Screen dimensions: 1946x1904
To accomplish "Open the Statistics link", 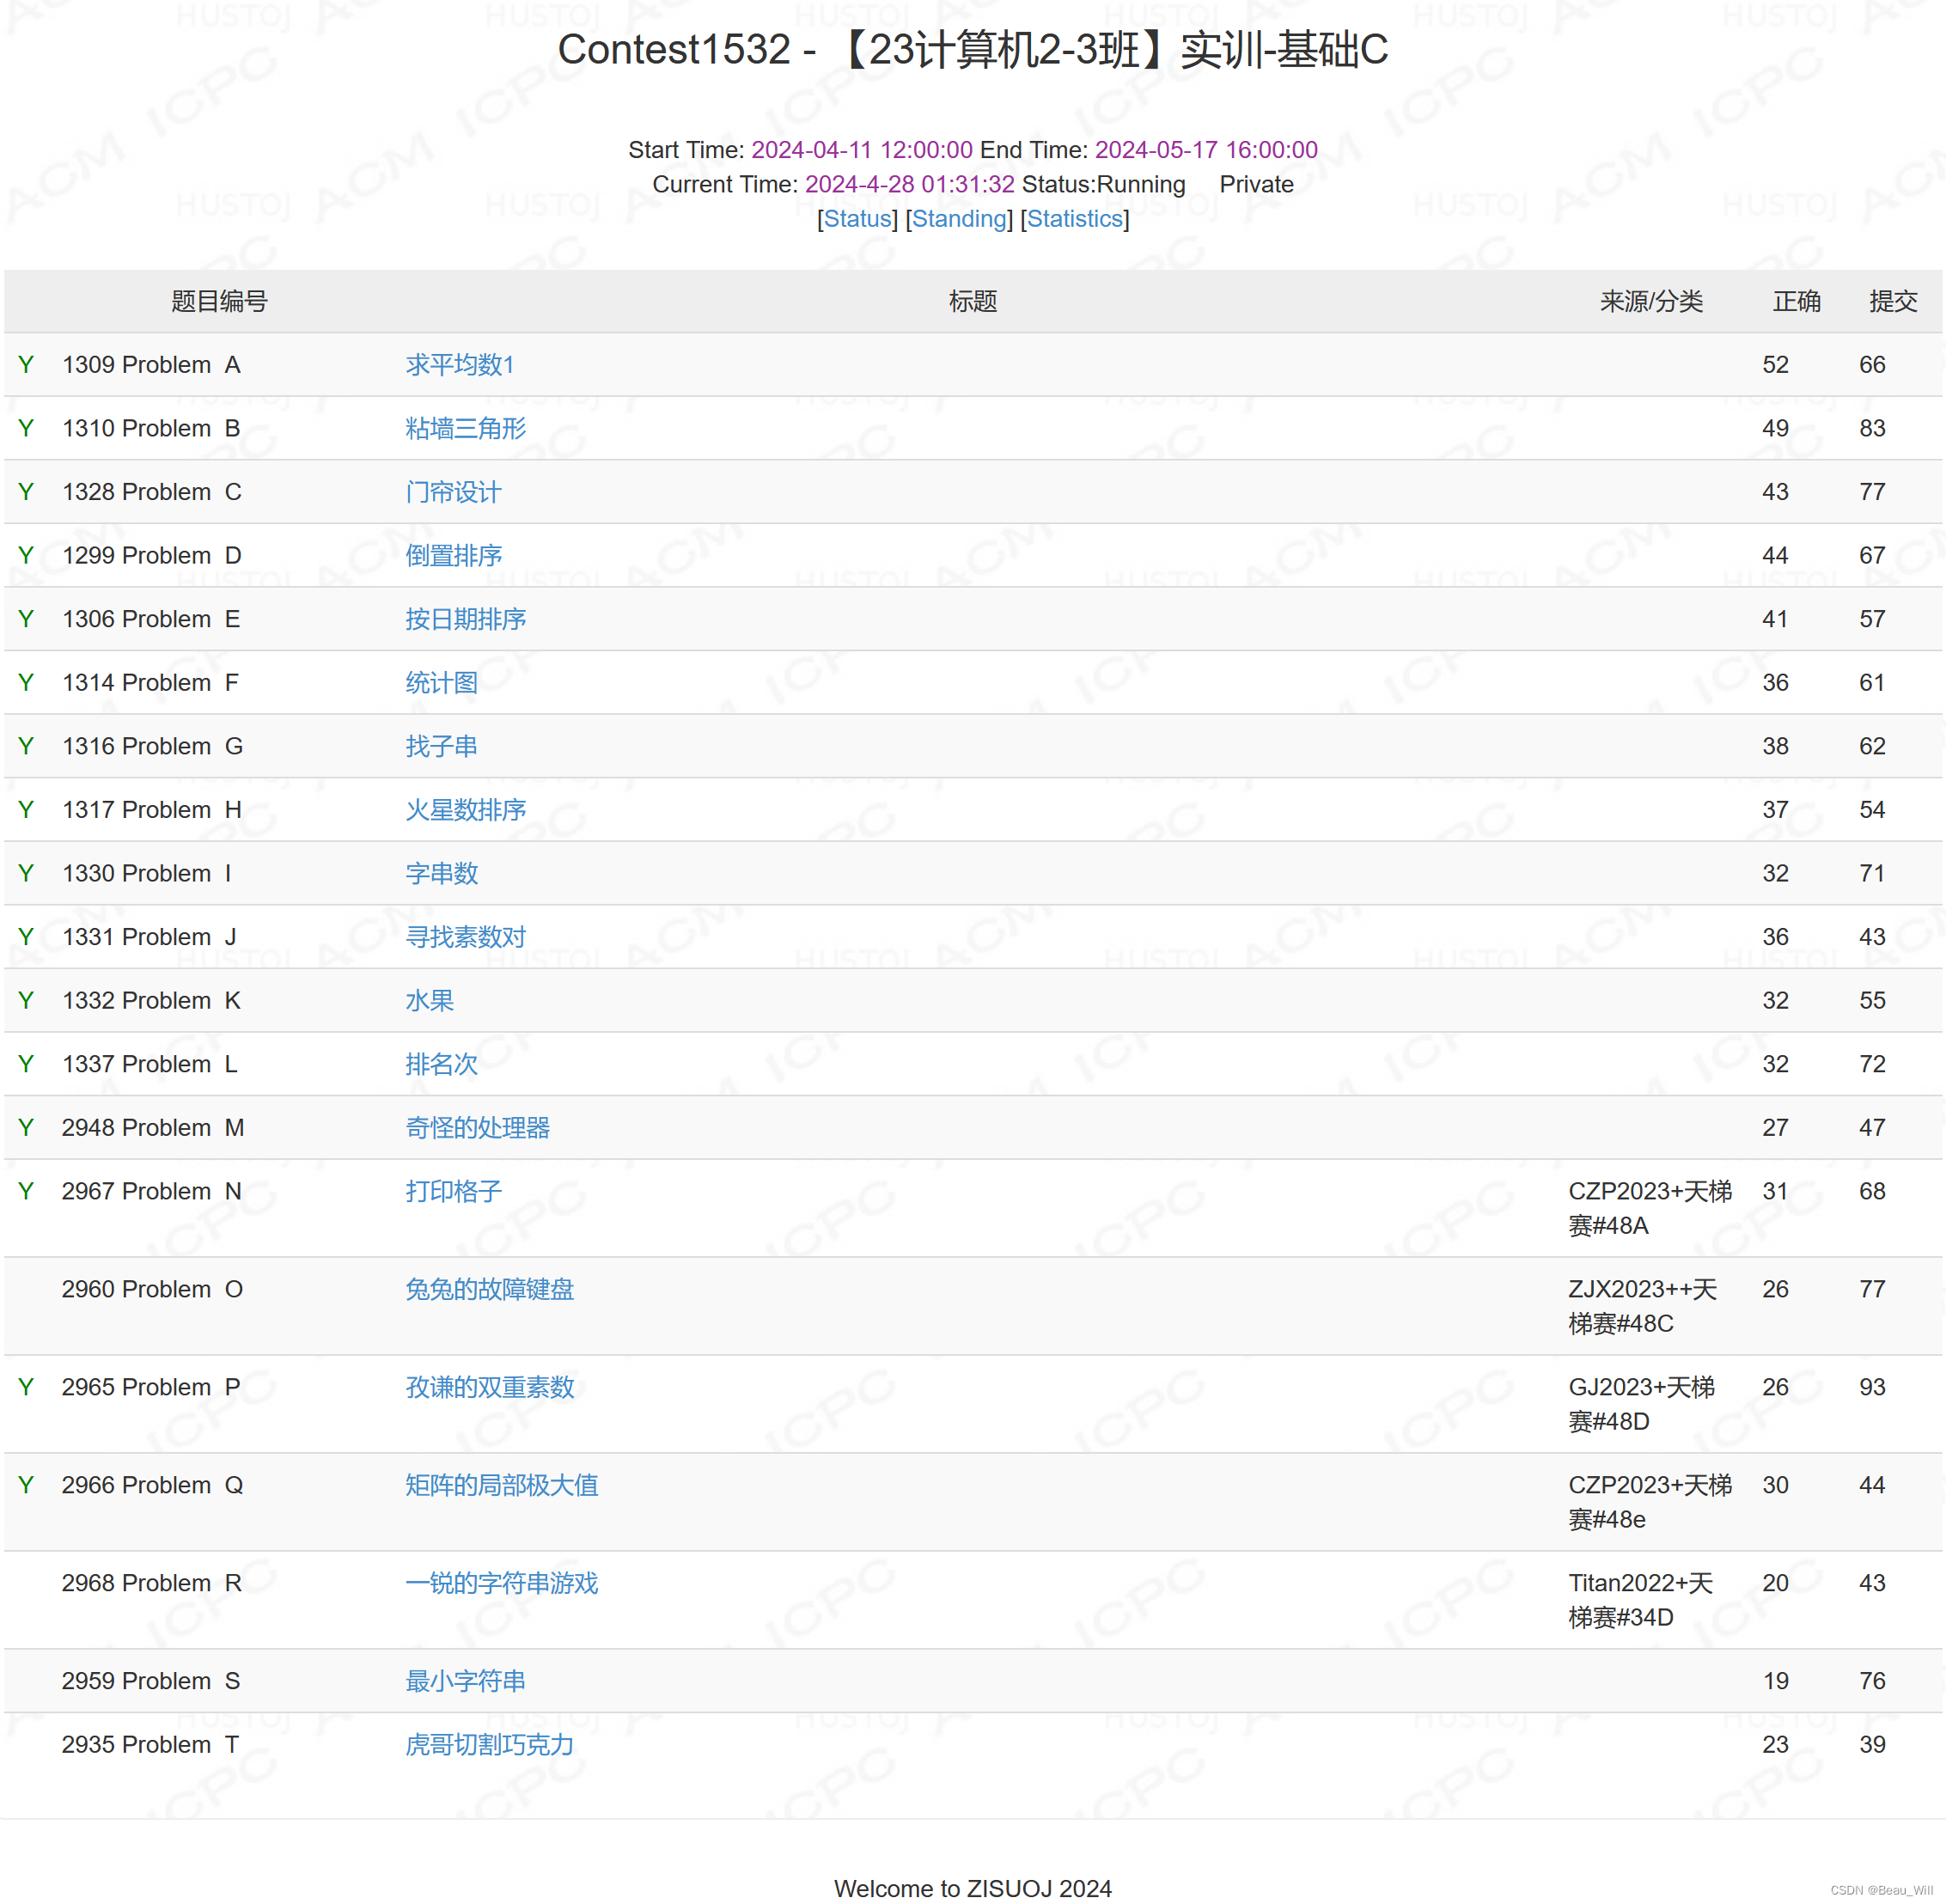I will point(1074,219).
